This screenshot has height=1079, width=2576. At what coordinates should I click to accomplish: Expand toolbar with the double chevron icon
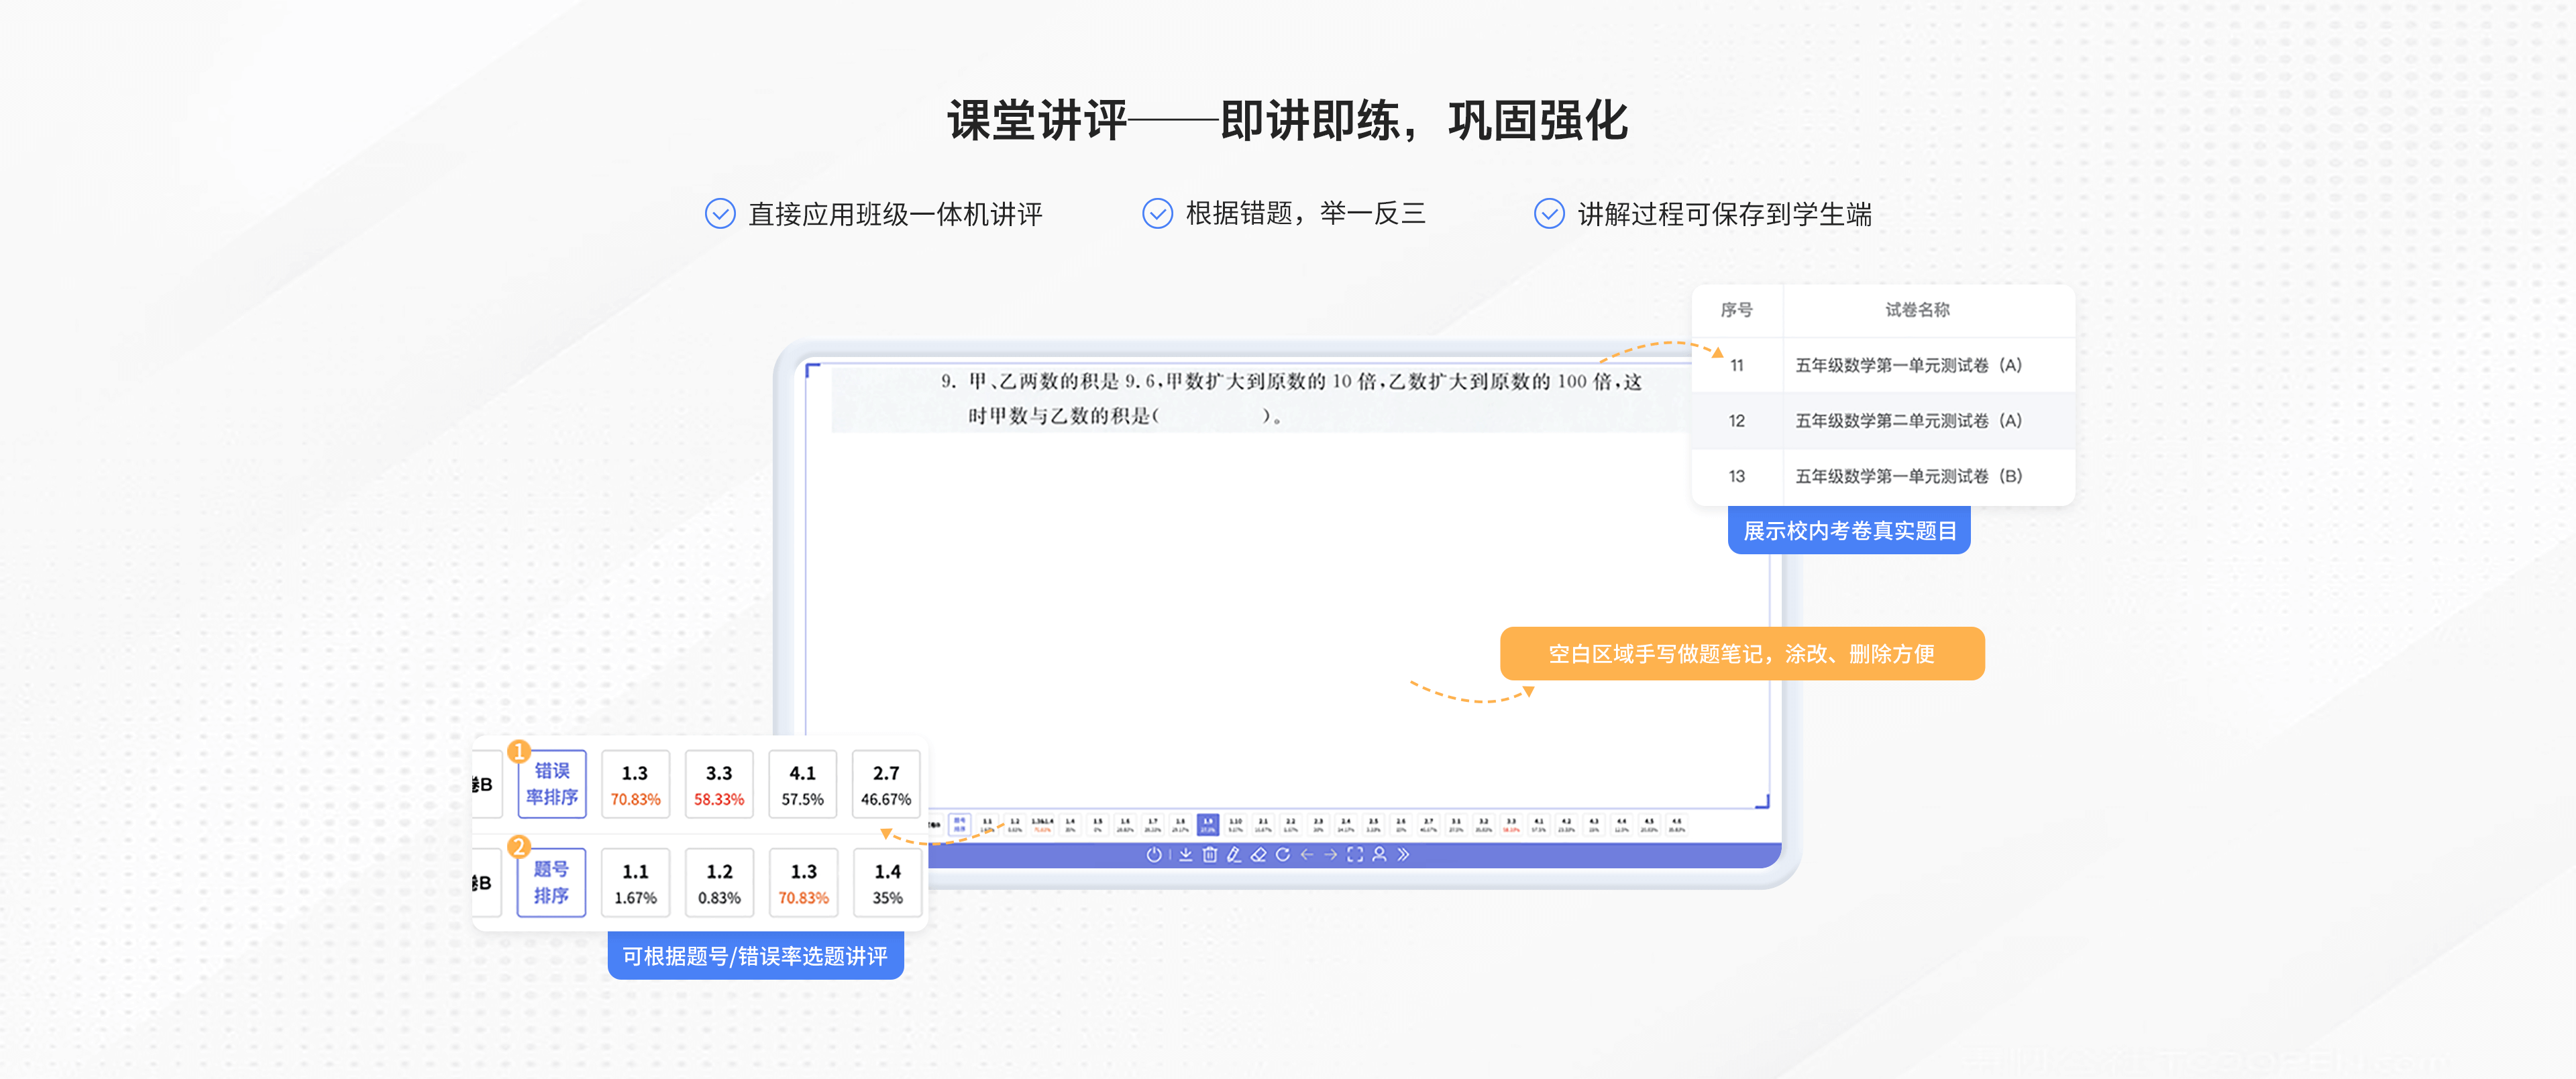[1403, 855]
